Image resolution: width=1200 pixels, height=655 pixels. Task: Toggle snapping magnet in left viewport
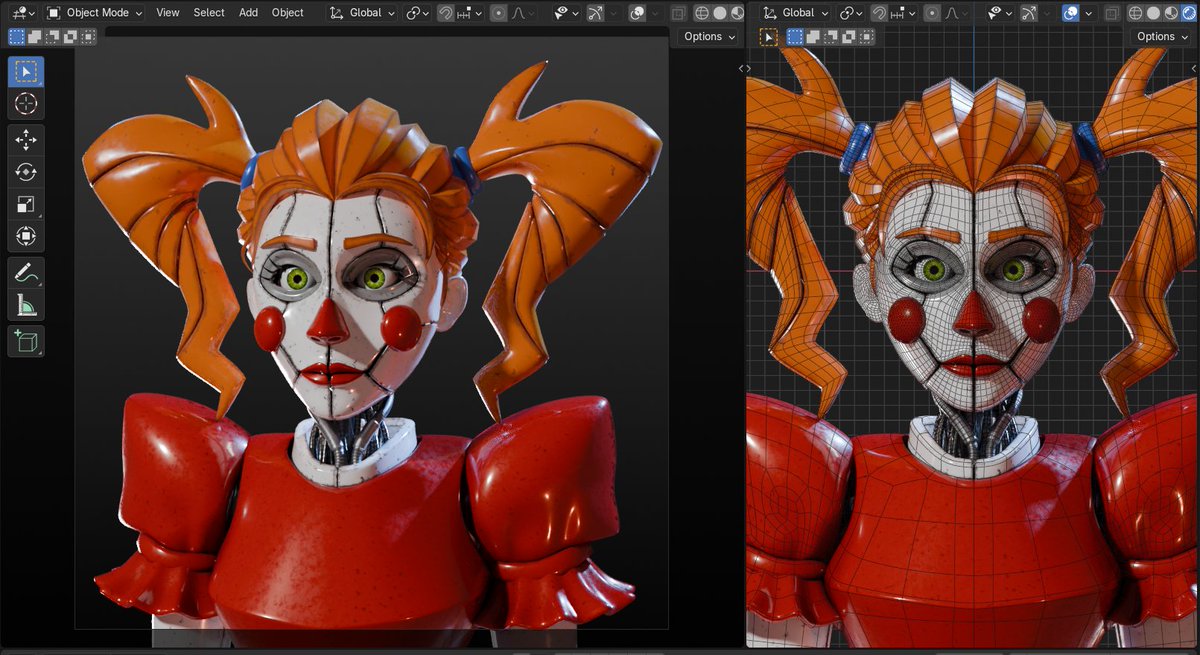[x=446, y=13]
